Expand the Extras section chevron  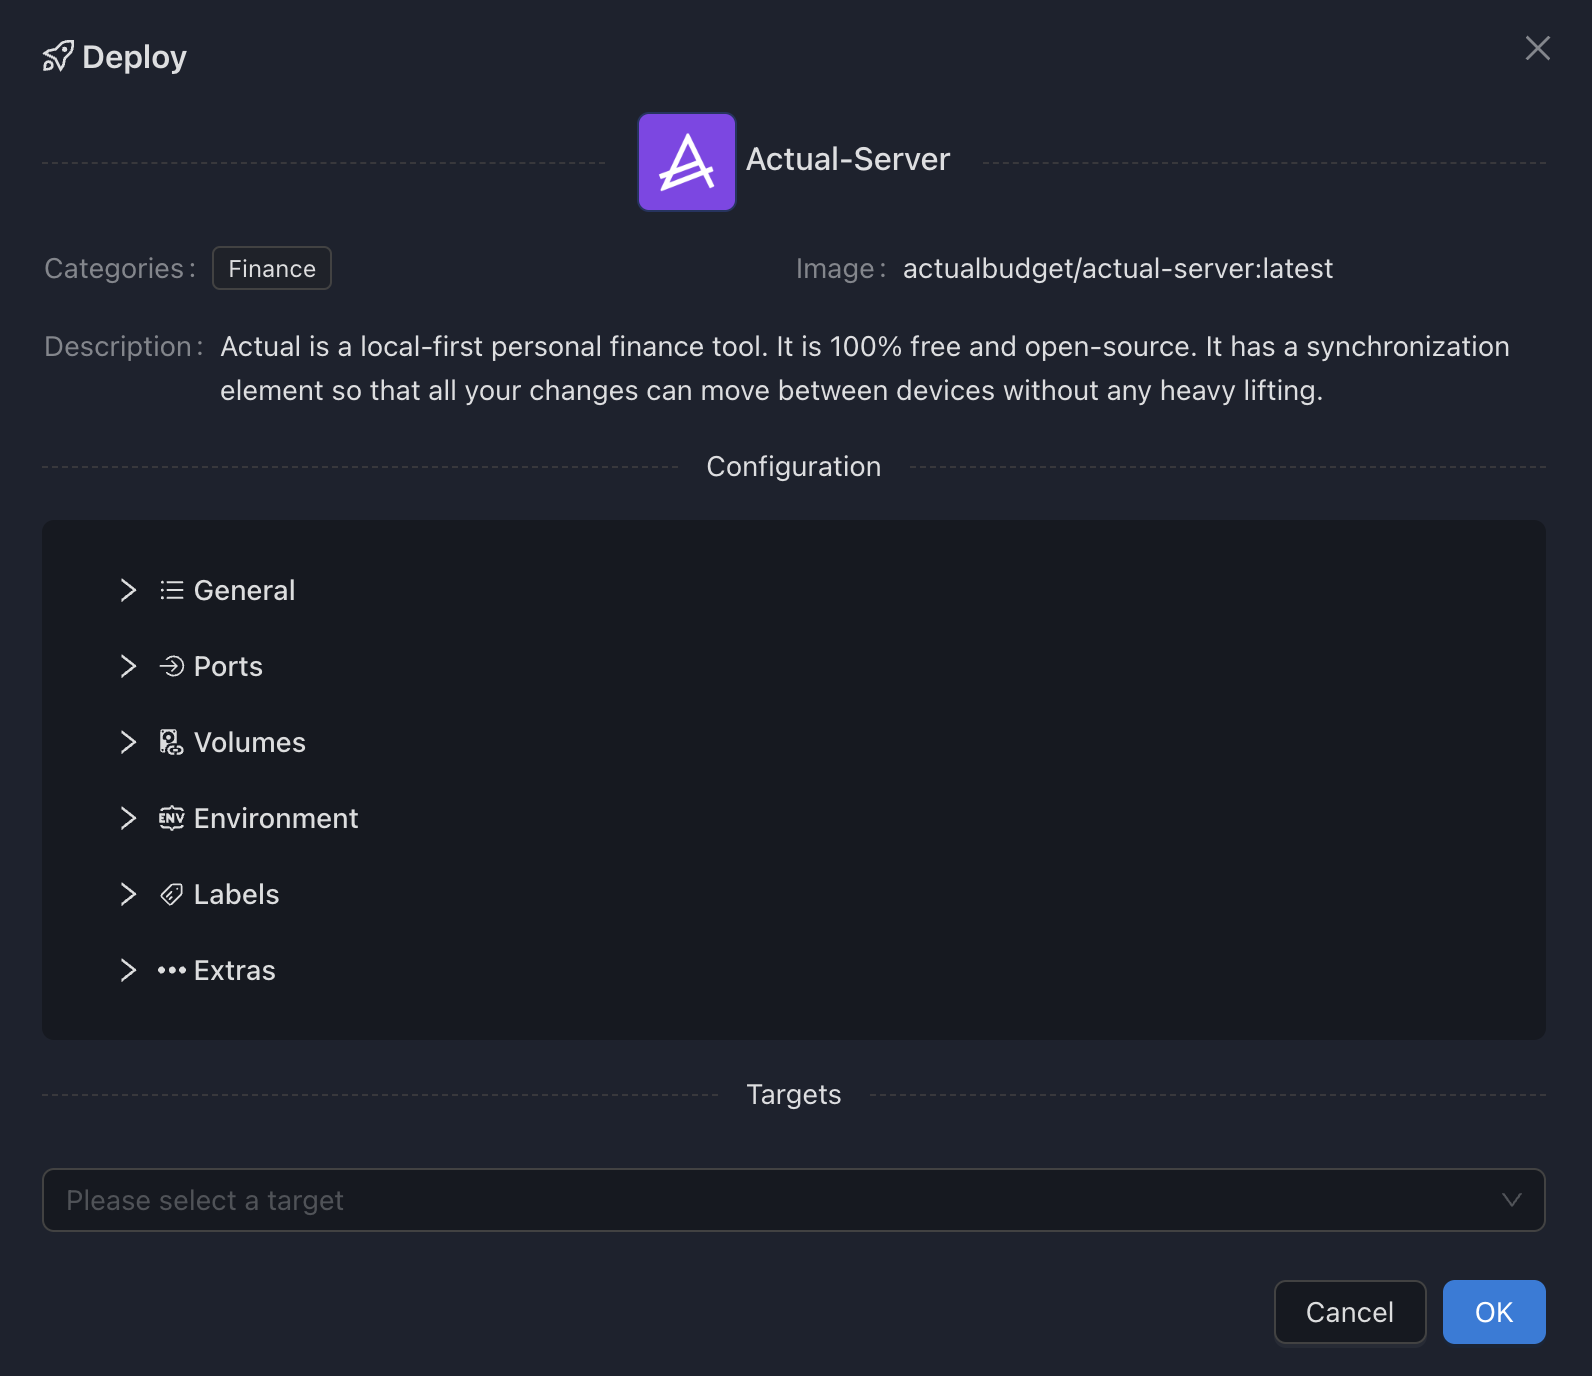(x=128, y=970)
